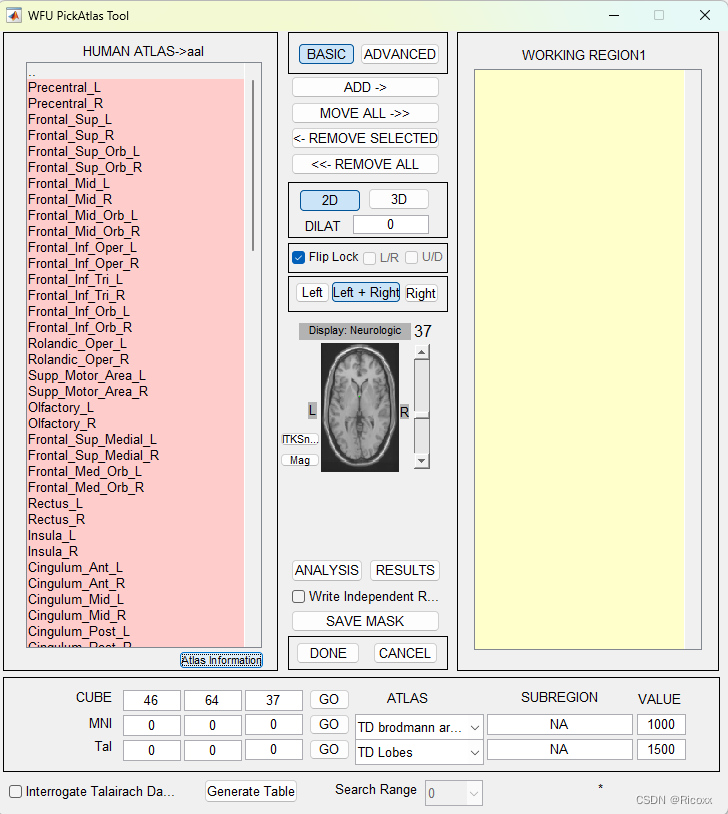Click MOVE ALL ->> button
The image size is (728, 814).
tap(365, 113)
